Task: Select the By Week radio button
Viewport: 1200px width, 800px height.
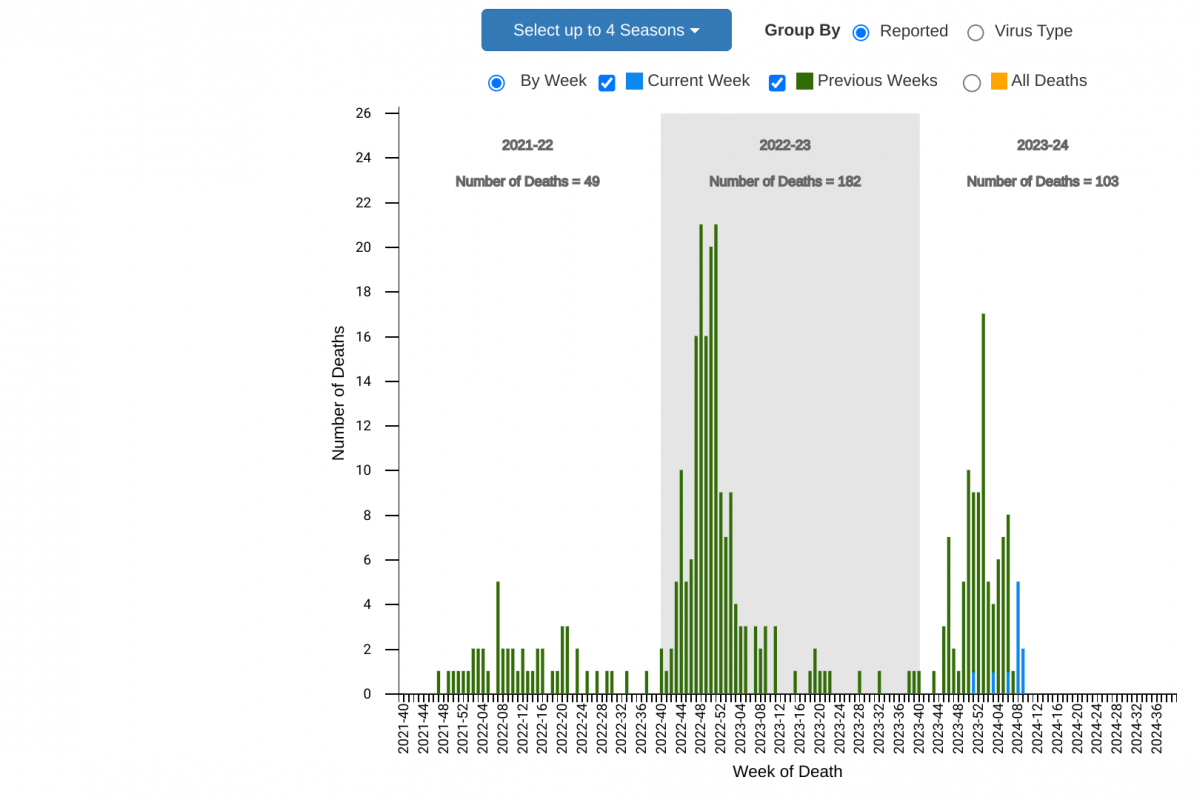Action: 496,82
